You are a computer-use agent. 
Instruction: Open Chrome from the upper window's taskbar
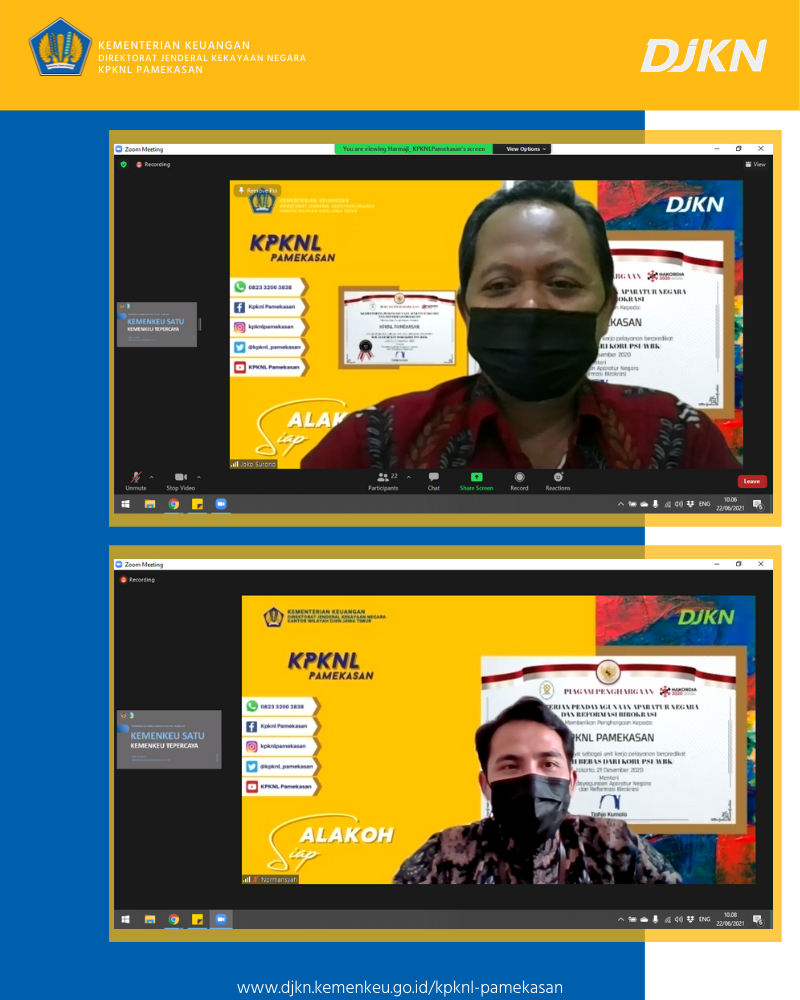173,504
